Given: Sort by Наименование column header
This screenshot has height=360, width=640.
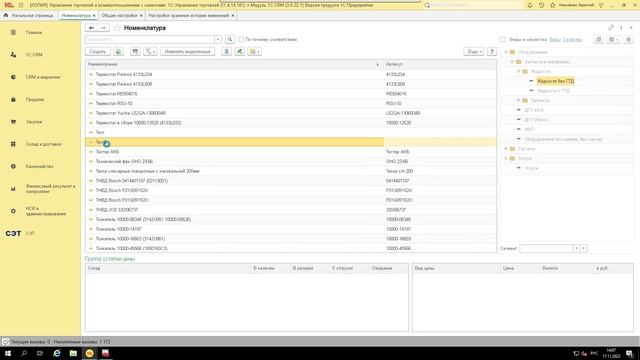Looking at the screenshot, I should point(234,64).
